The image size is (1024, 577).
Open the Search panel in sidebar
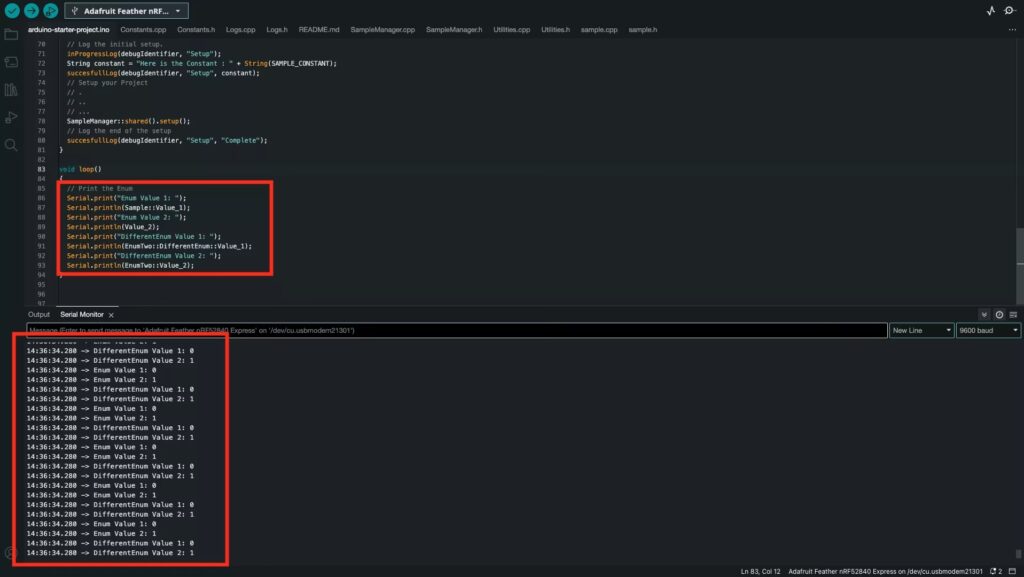click(12, 145)
